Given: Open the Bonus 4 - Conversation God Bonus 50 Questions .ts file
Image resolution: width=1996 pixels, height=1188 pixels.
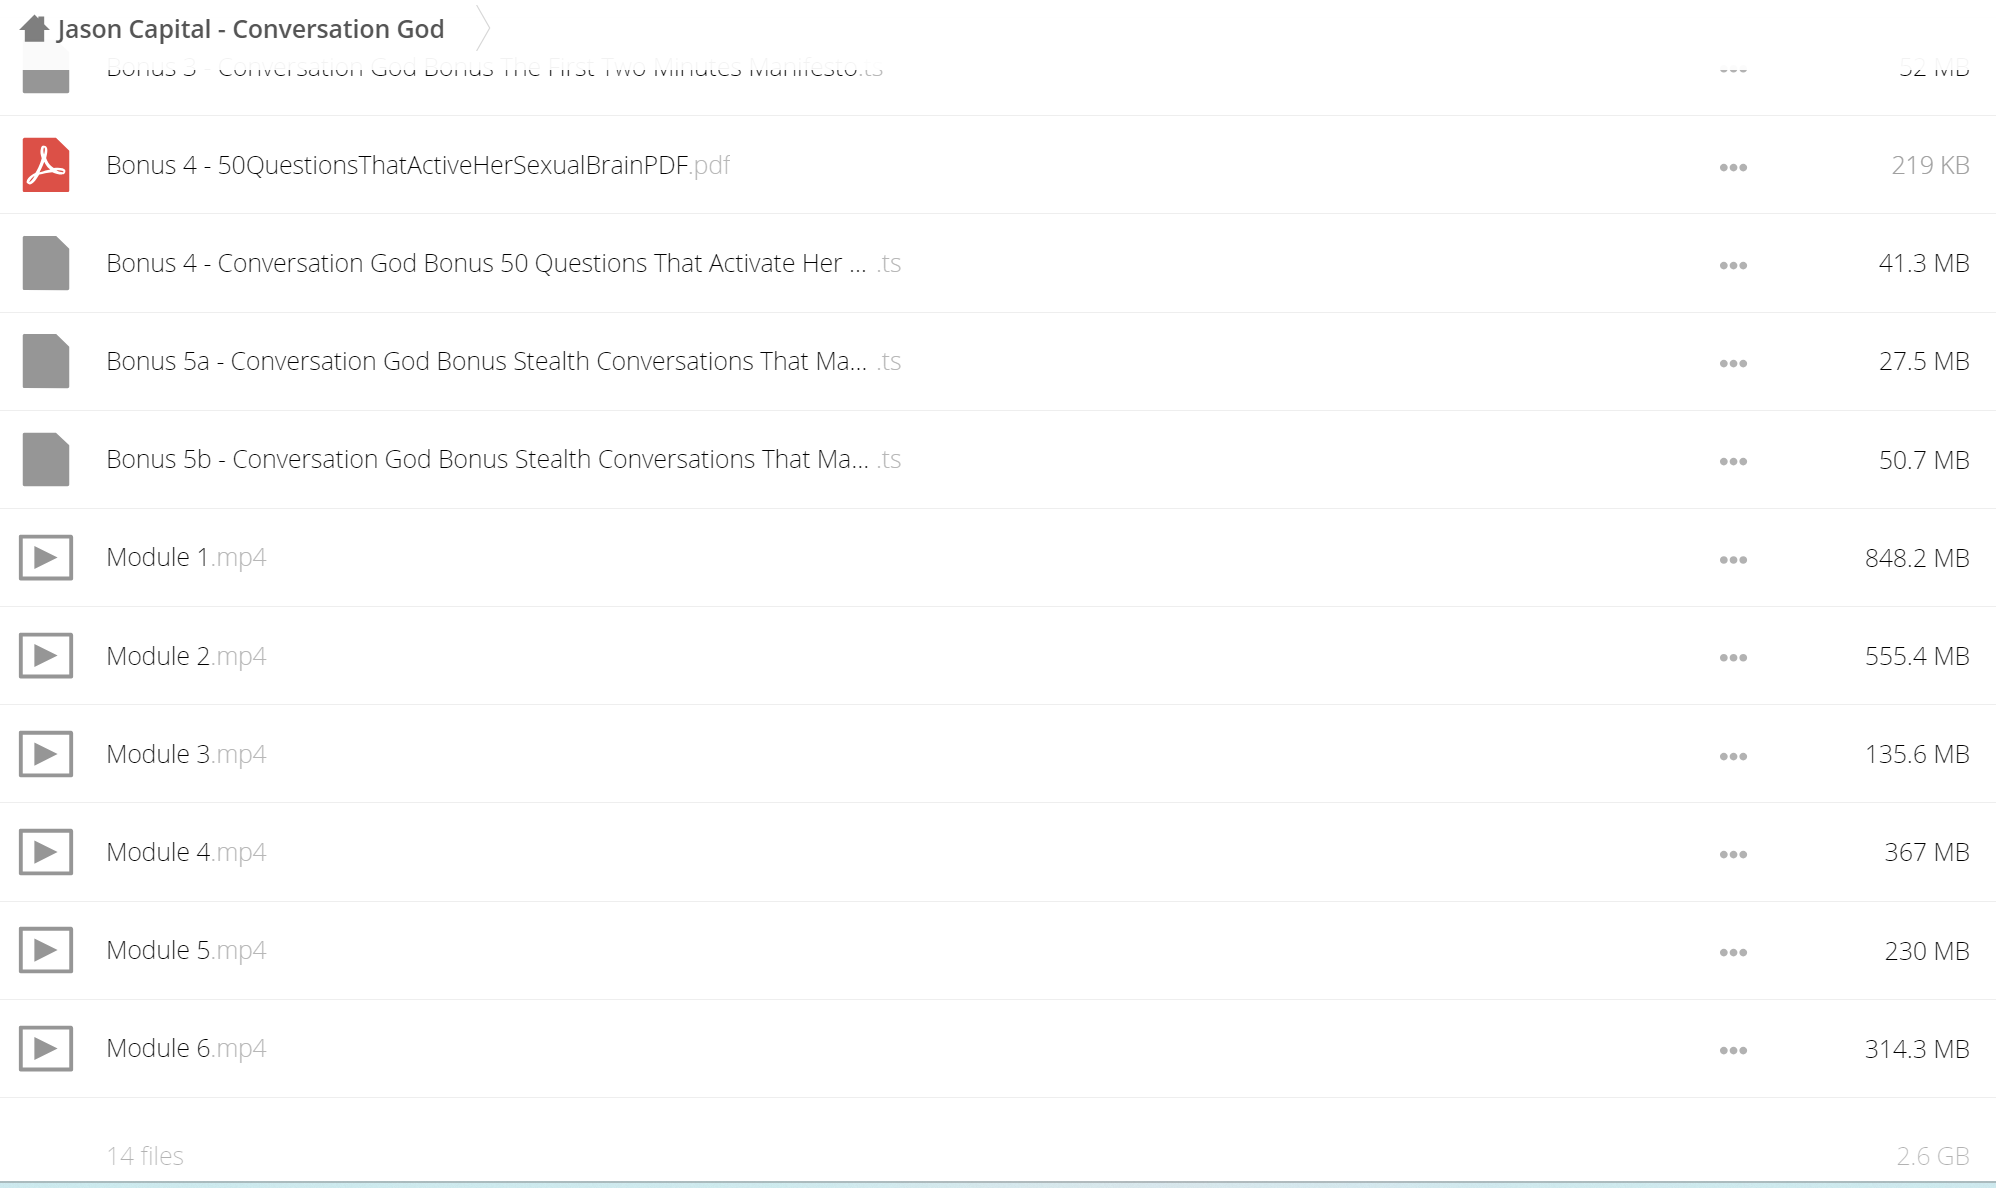Looking at the screenshot, I should (504, 263).
